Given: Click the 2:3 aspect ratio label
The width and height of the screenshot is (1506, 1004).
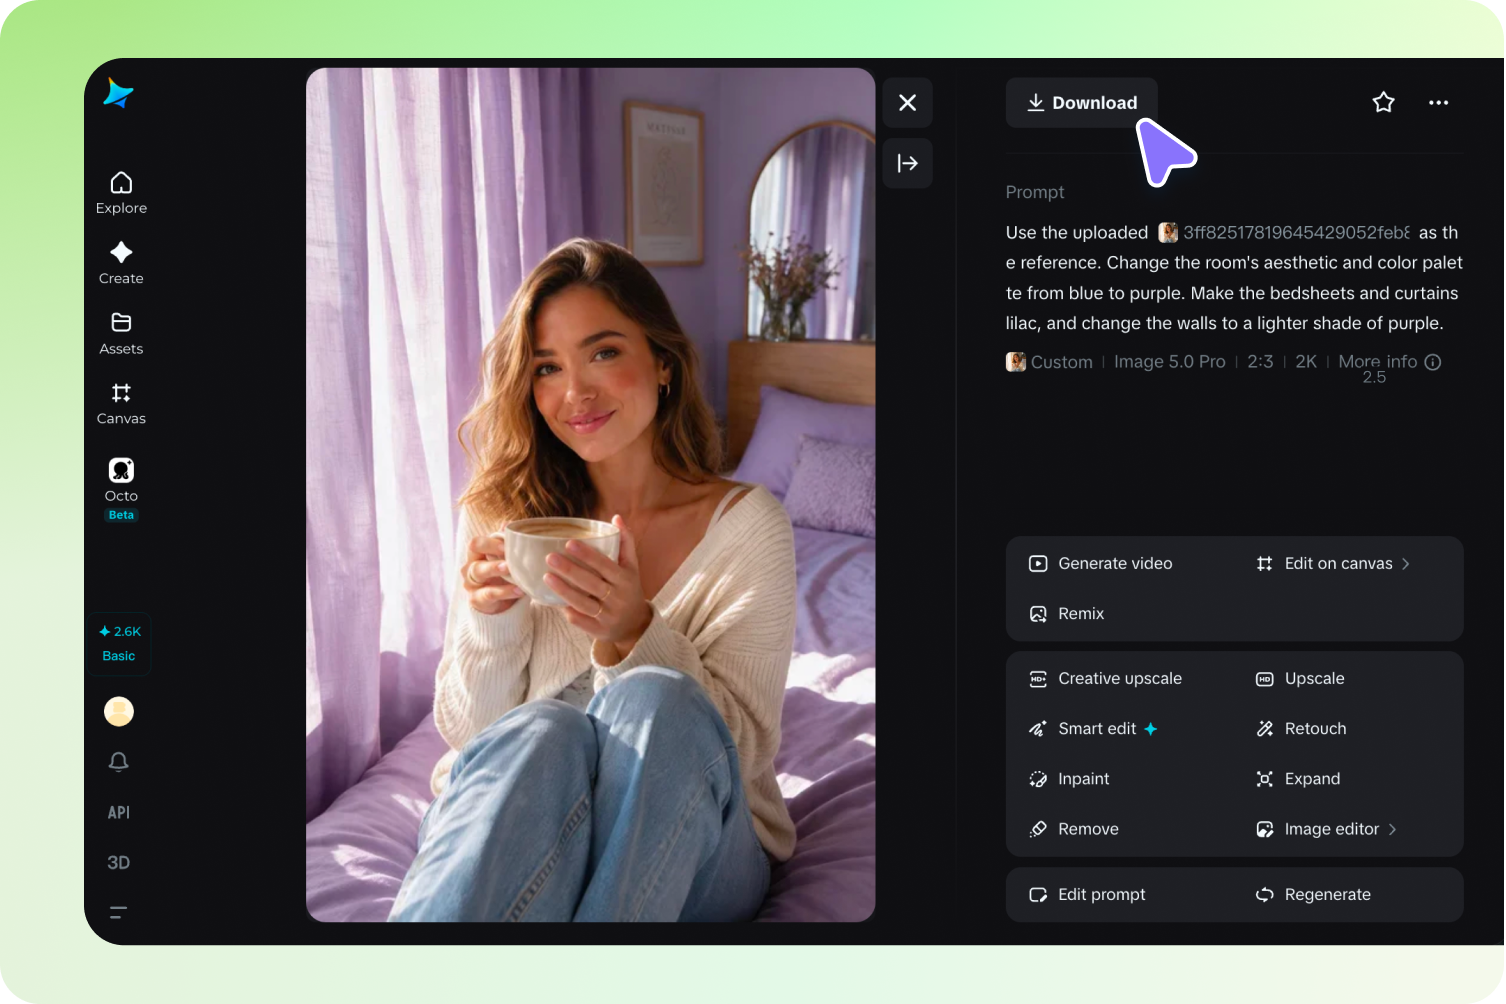Looking at the screenshot, I should 1260,362.
